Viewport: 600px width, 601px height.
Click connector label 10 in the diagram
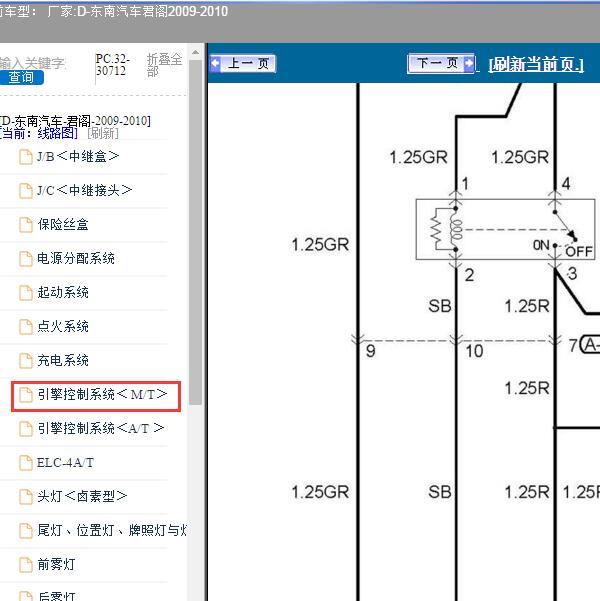click(474, 351)
